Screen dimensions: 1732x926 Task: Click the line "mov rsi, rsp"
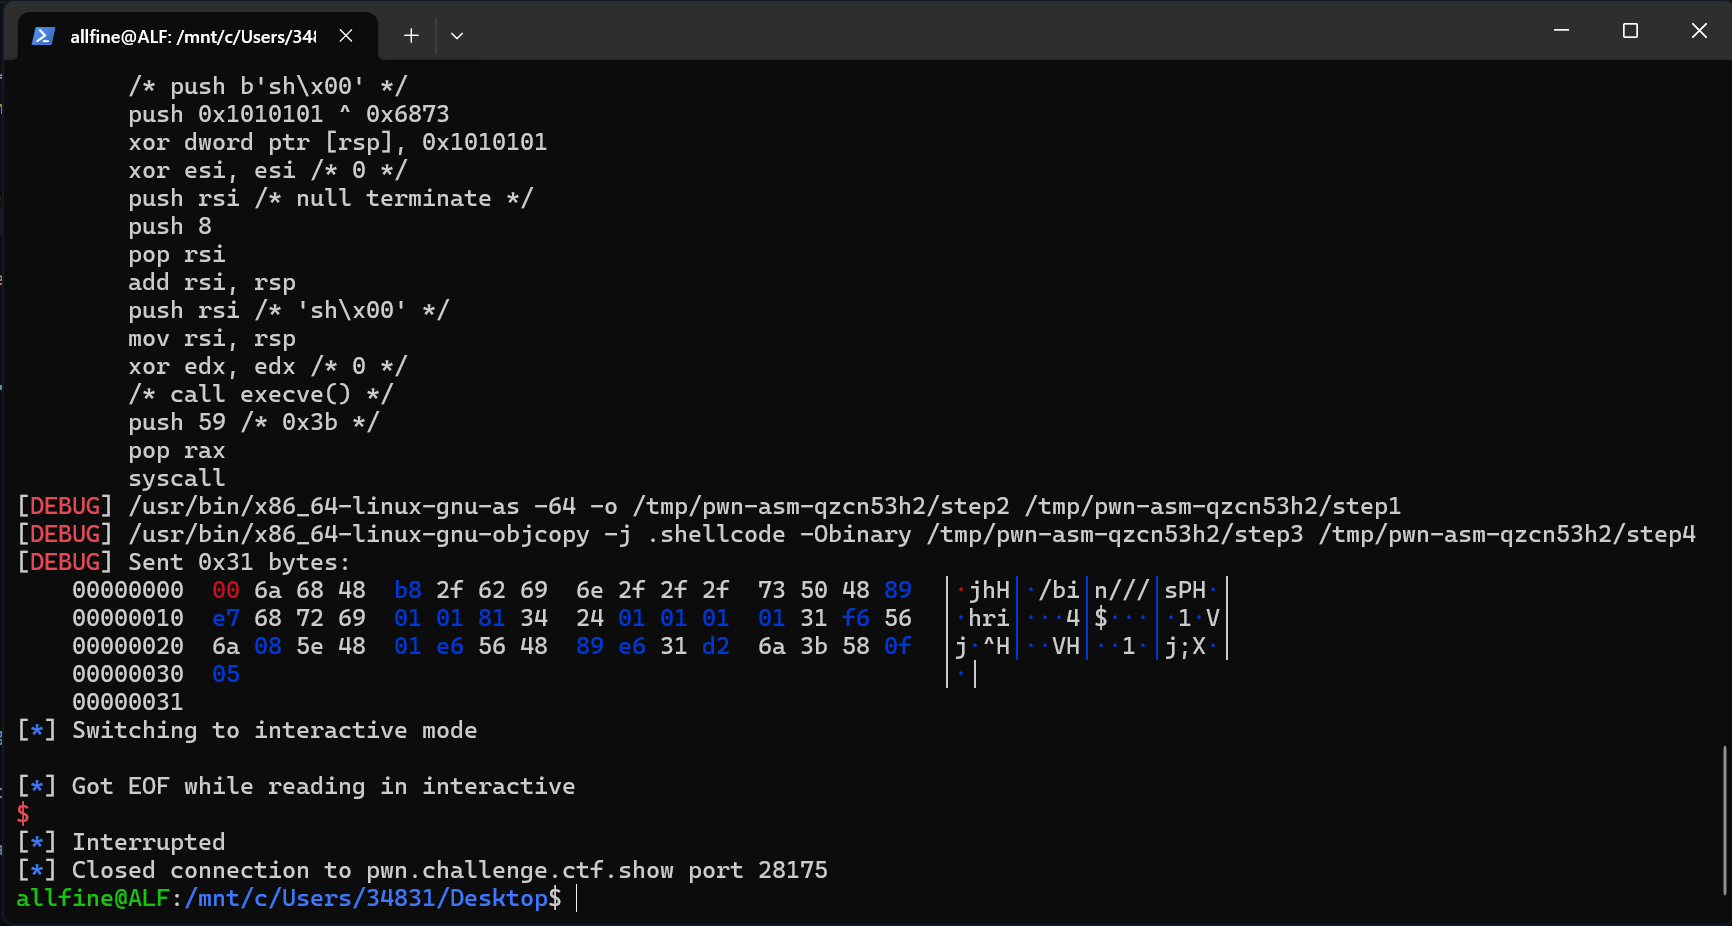click(212, 338)
